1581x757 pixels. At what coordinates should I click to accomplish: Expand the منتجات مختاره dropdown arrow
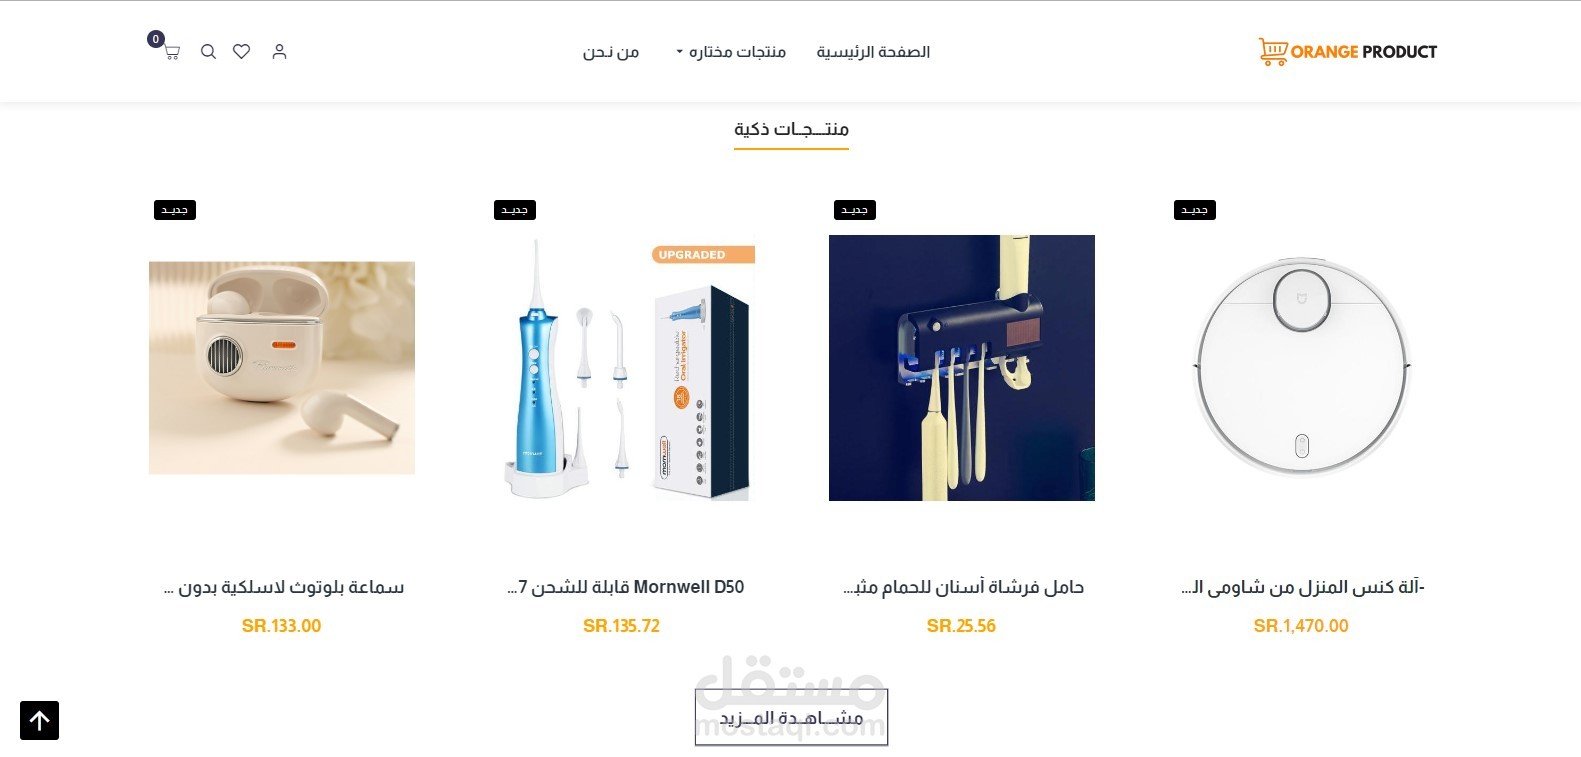[679, 52]
